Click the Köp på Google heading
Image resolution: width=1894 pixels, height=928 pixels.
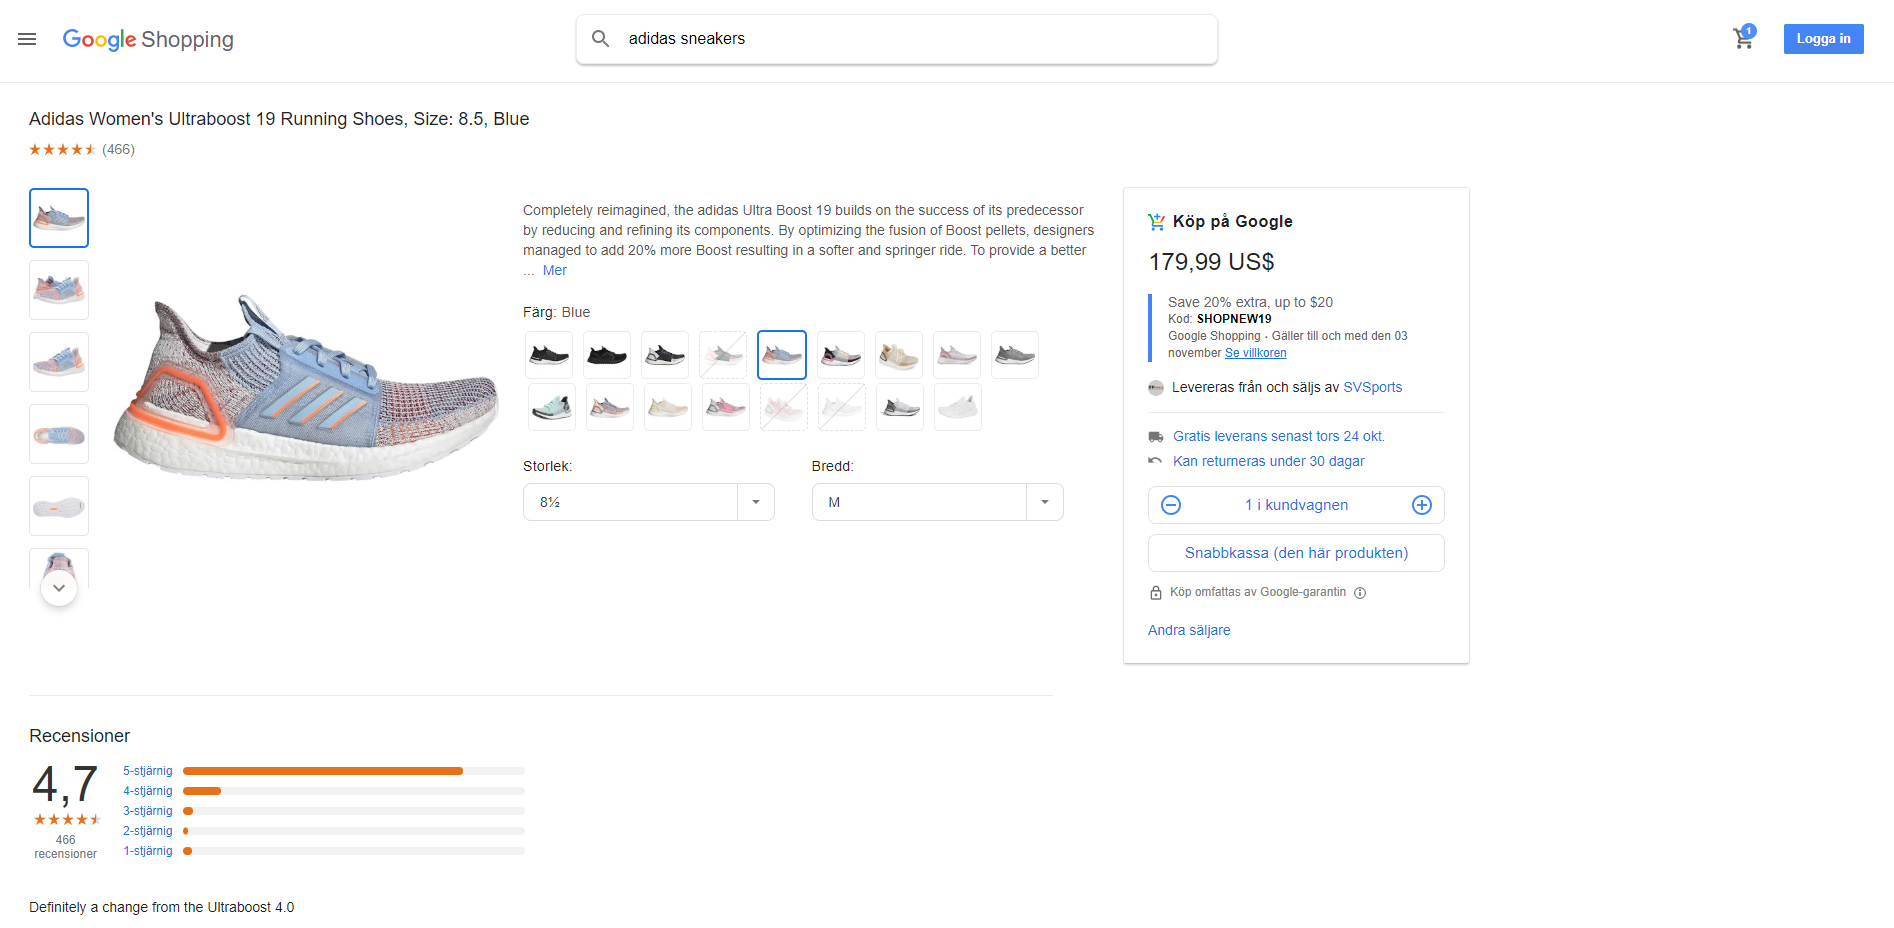[1232, 221]
